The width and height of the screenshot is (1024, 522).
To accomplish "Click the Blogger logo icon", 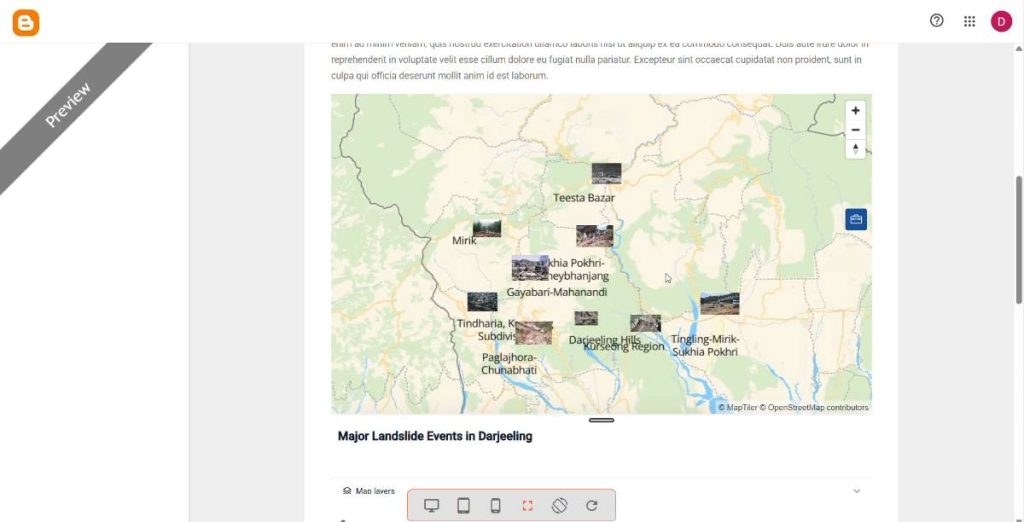I will tap(26, 23).
